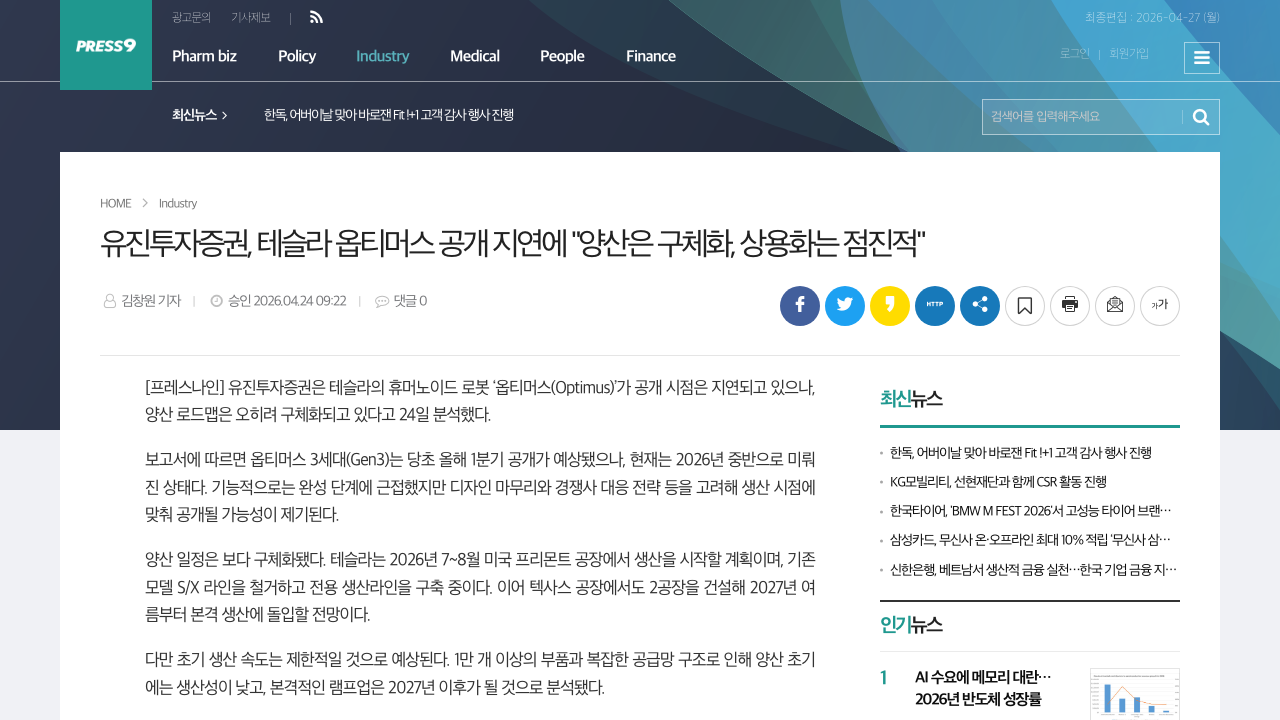Click 기사제보 link
The width and height of the screenshot is (1280, 720).
coord(251,17)
